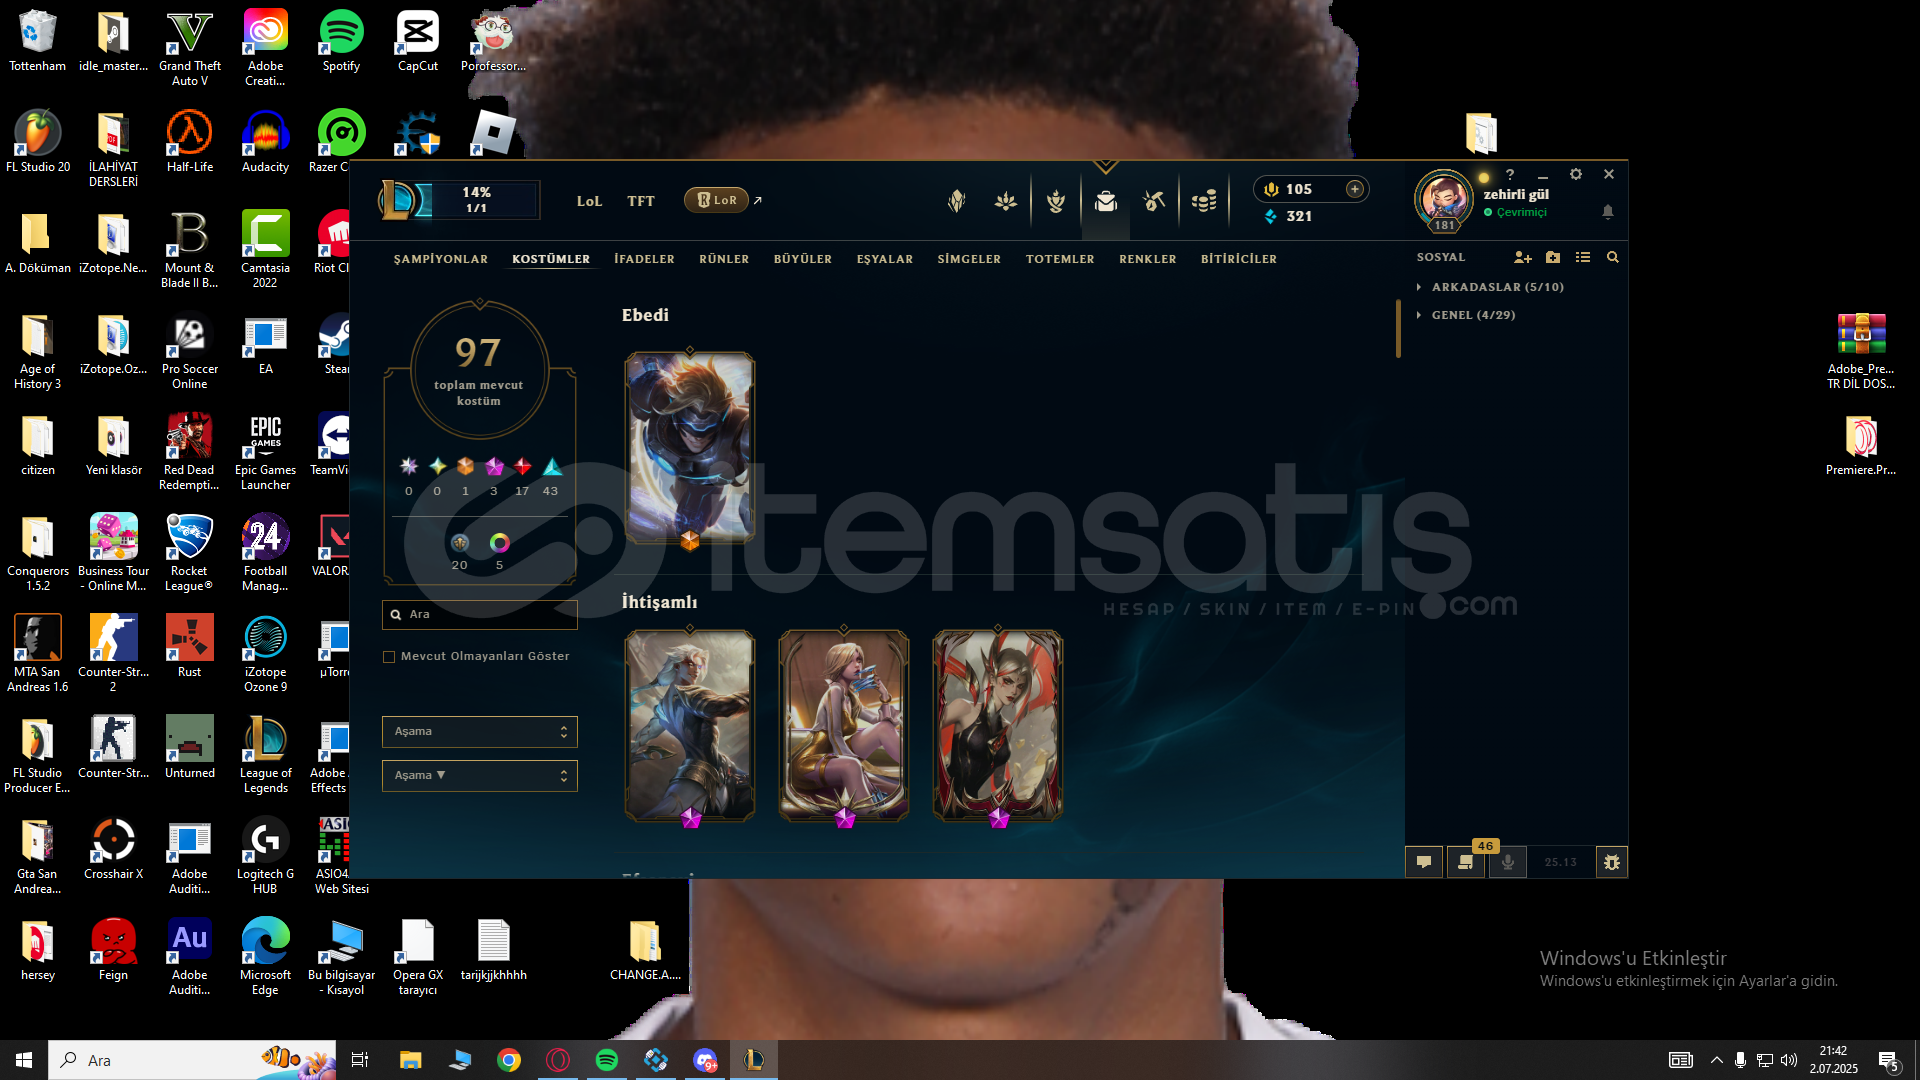Open client settings gear icon
The image size is (1920, 1080).
[1576, 174]
